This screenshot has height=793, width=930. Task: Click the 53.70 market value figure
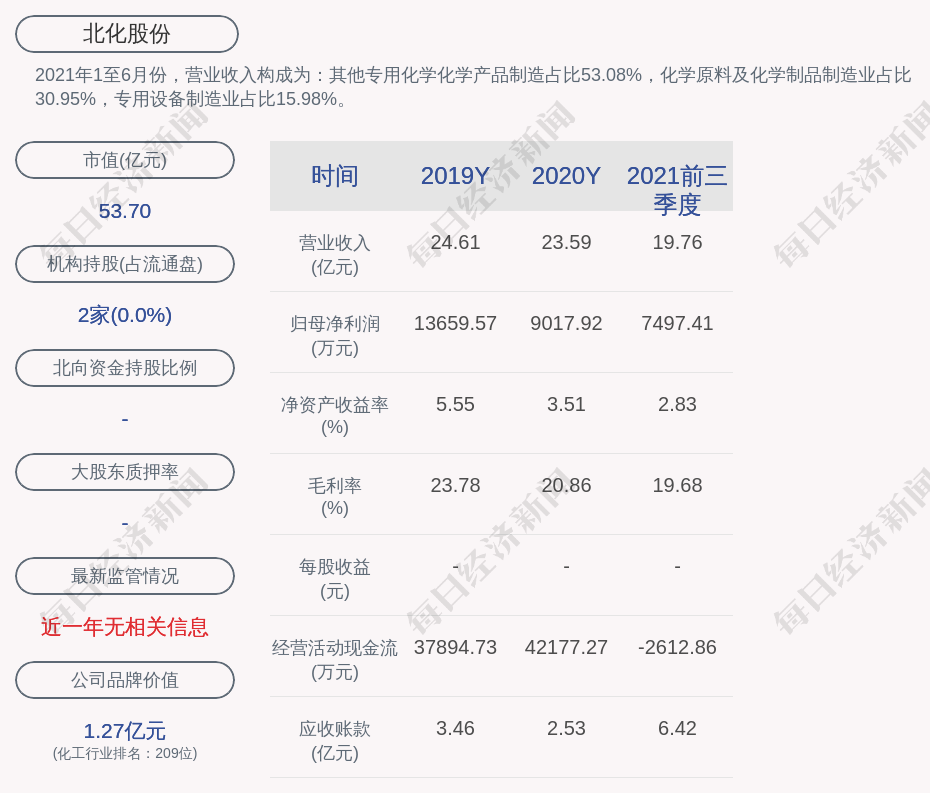pyautogui.click(x=125, y=211)
